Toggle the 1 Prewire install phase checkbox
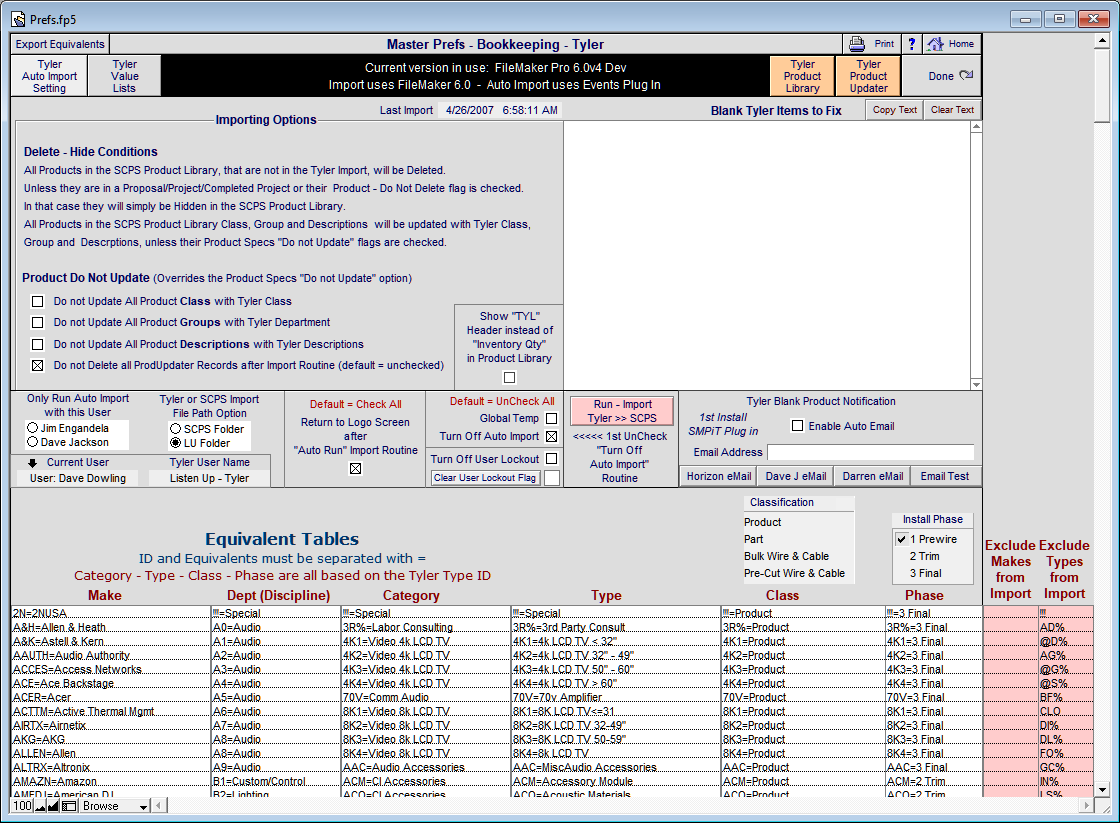The height and width of the screenshot is (823, 1120). pyautogui.click(x=901, y=539)
